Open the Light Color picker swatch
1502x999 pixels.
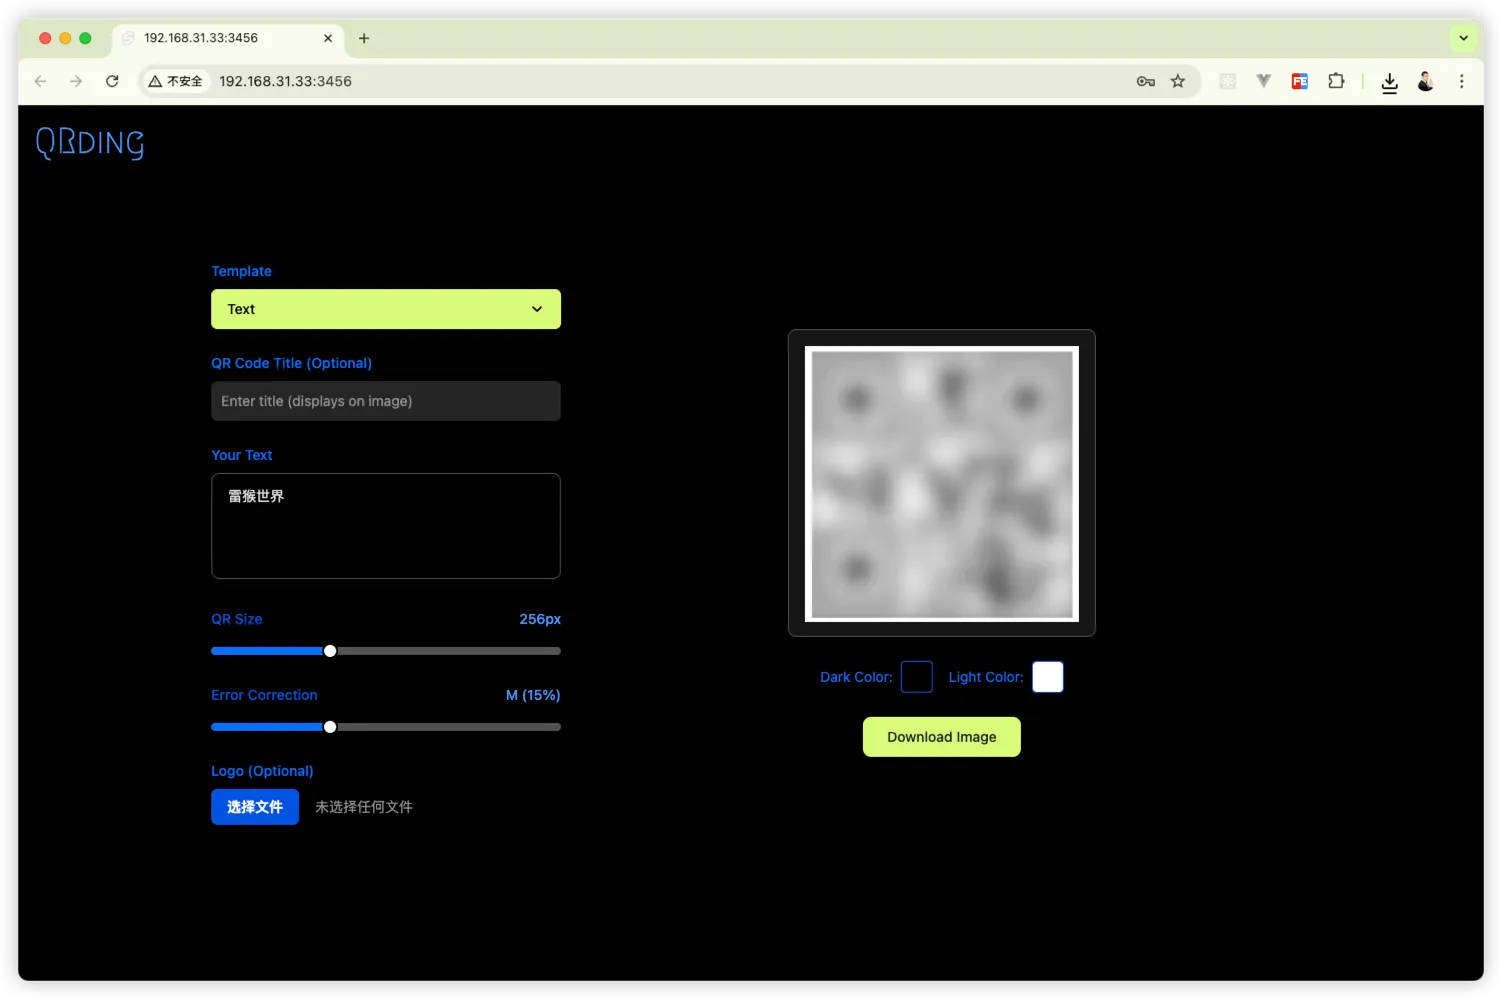1048,677
